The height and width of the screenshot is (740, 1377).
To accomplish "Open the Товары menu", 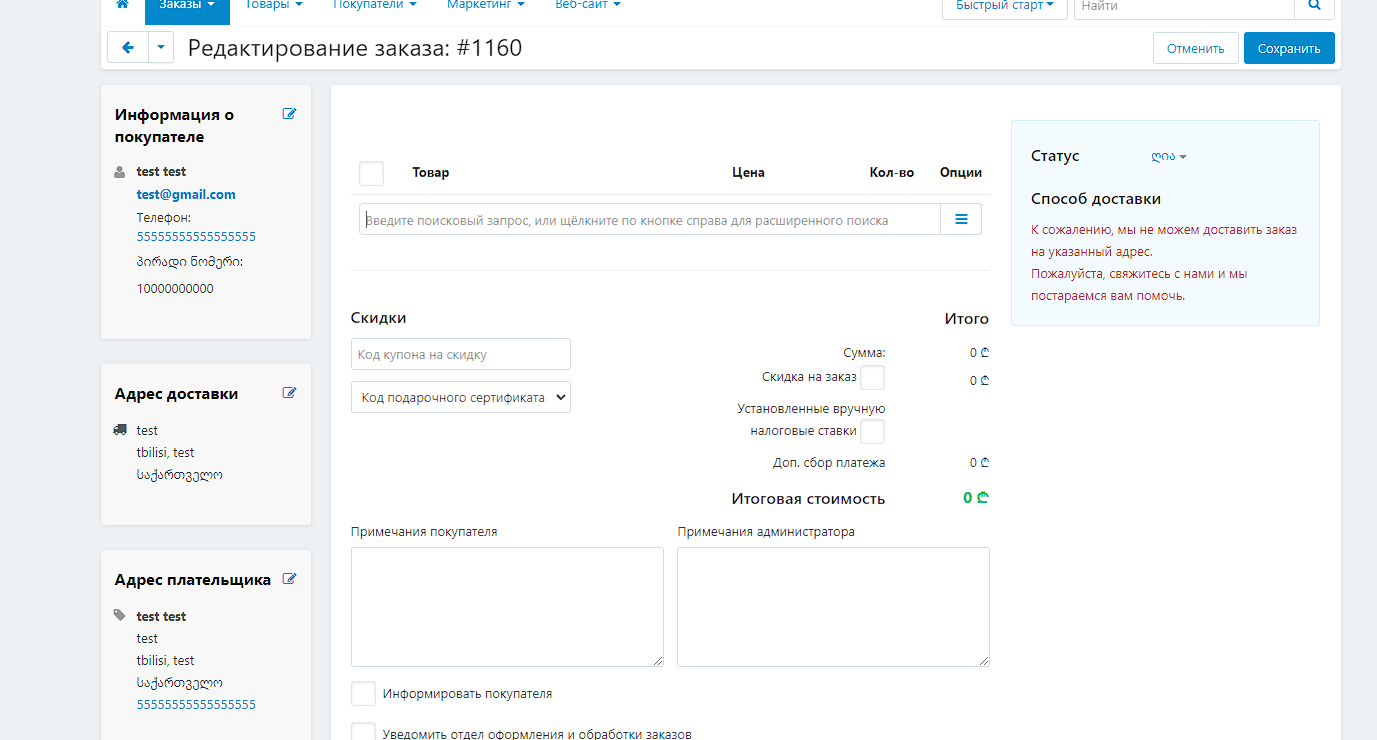I will point(274,5).
